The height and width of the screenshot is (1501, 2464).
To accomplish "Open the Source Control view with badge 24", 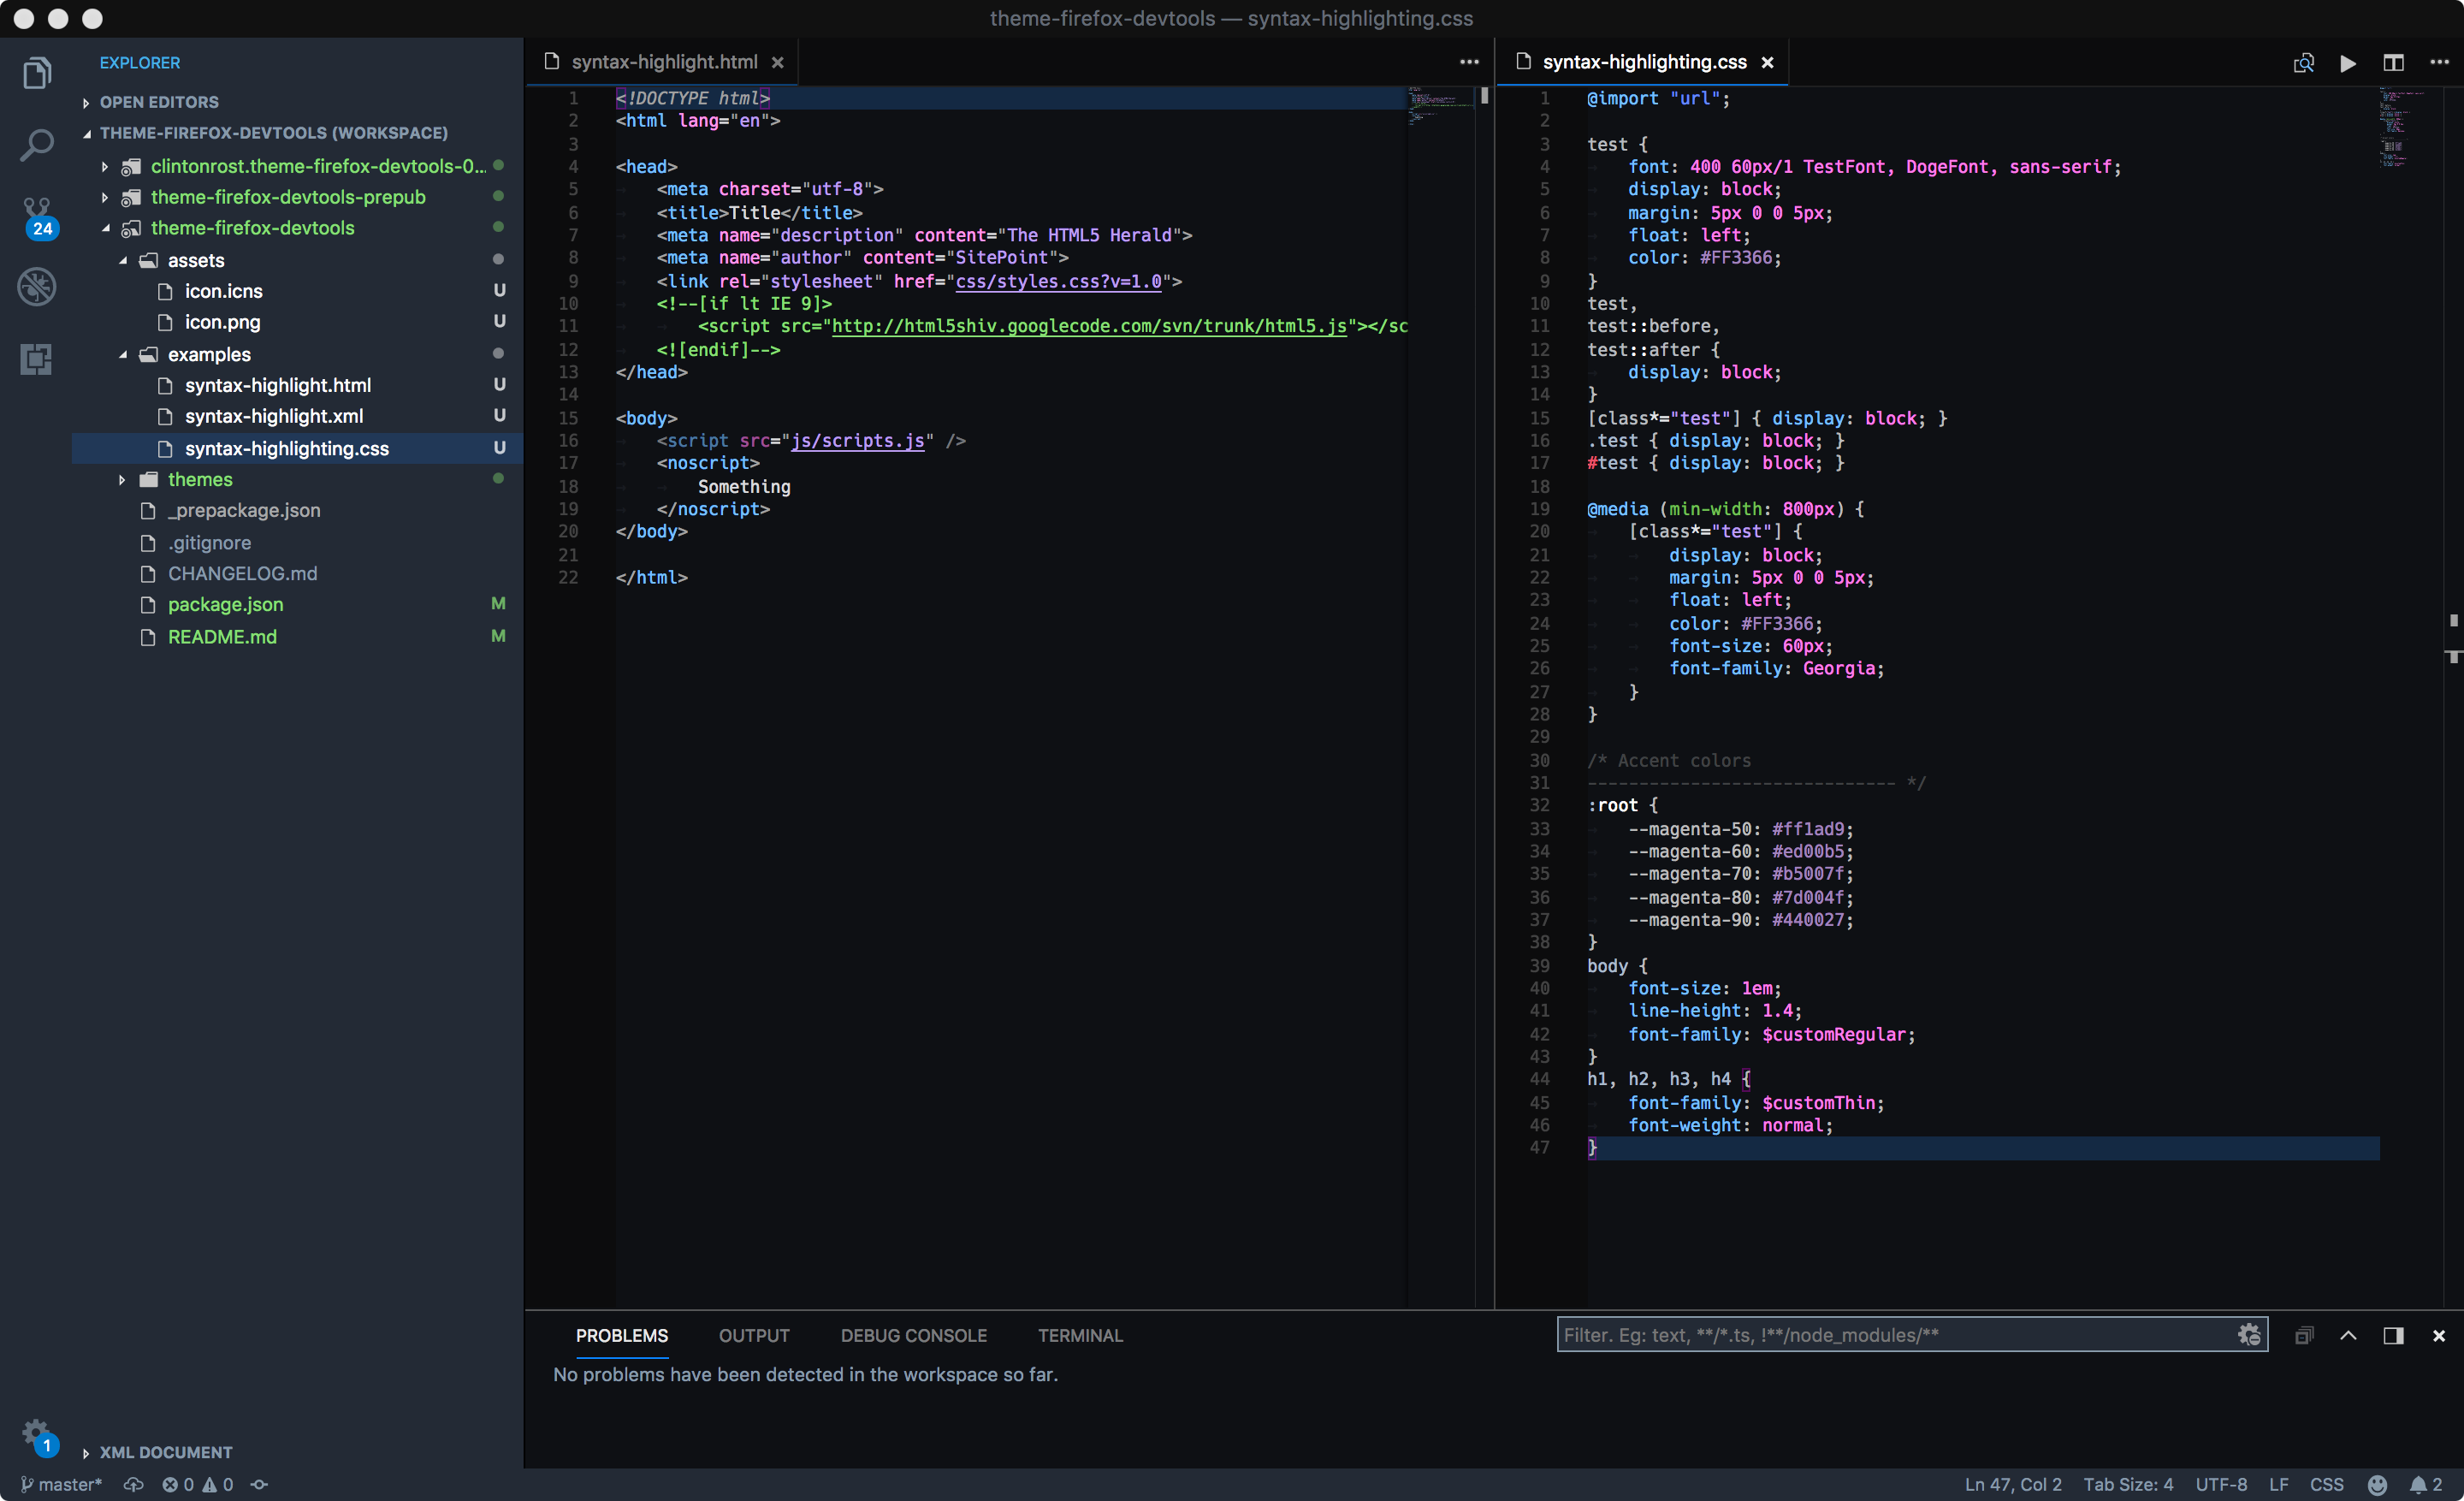I will 37,214.
